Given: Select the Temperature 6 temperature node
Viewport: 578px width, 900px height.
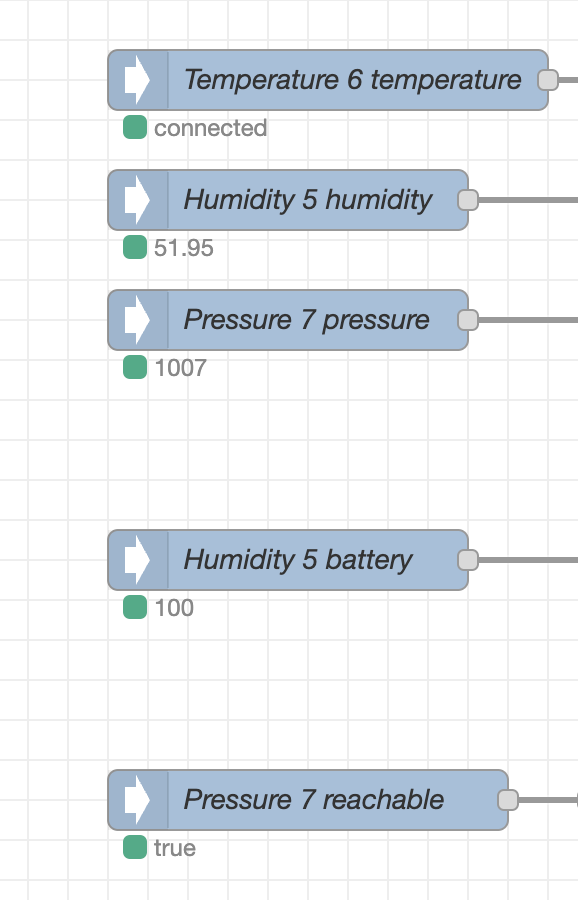Looking at the screenshot, I should pyautogui.click(x=328, y=80).
